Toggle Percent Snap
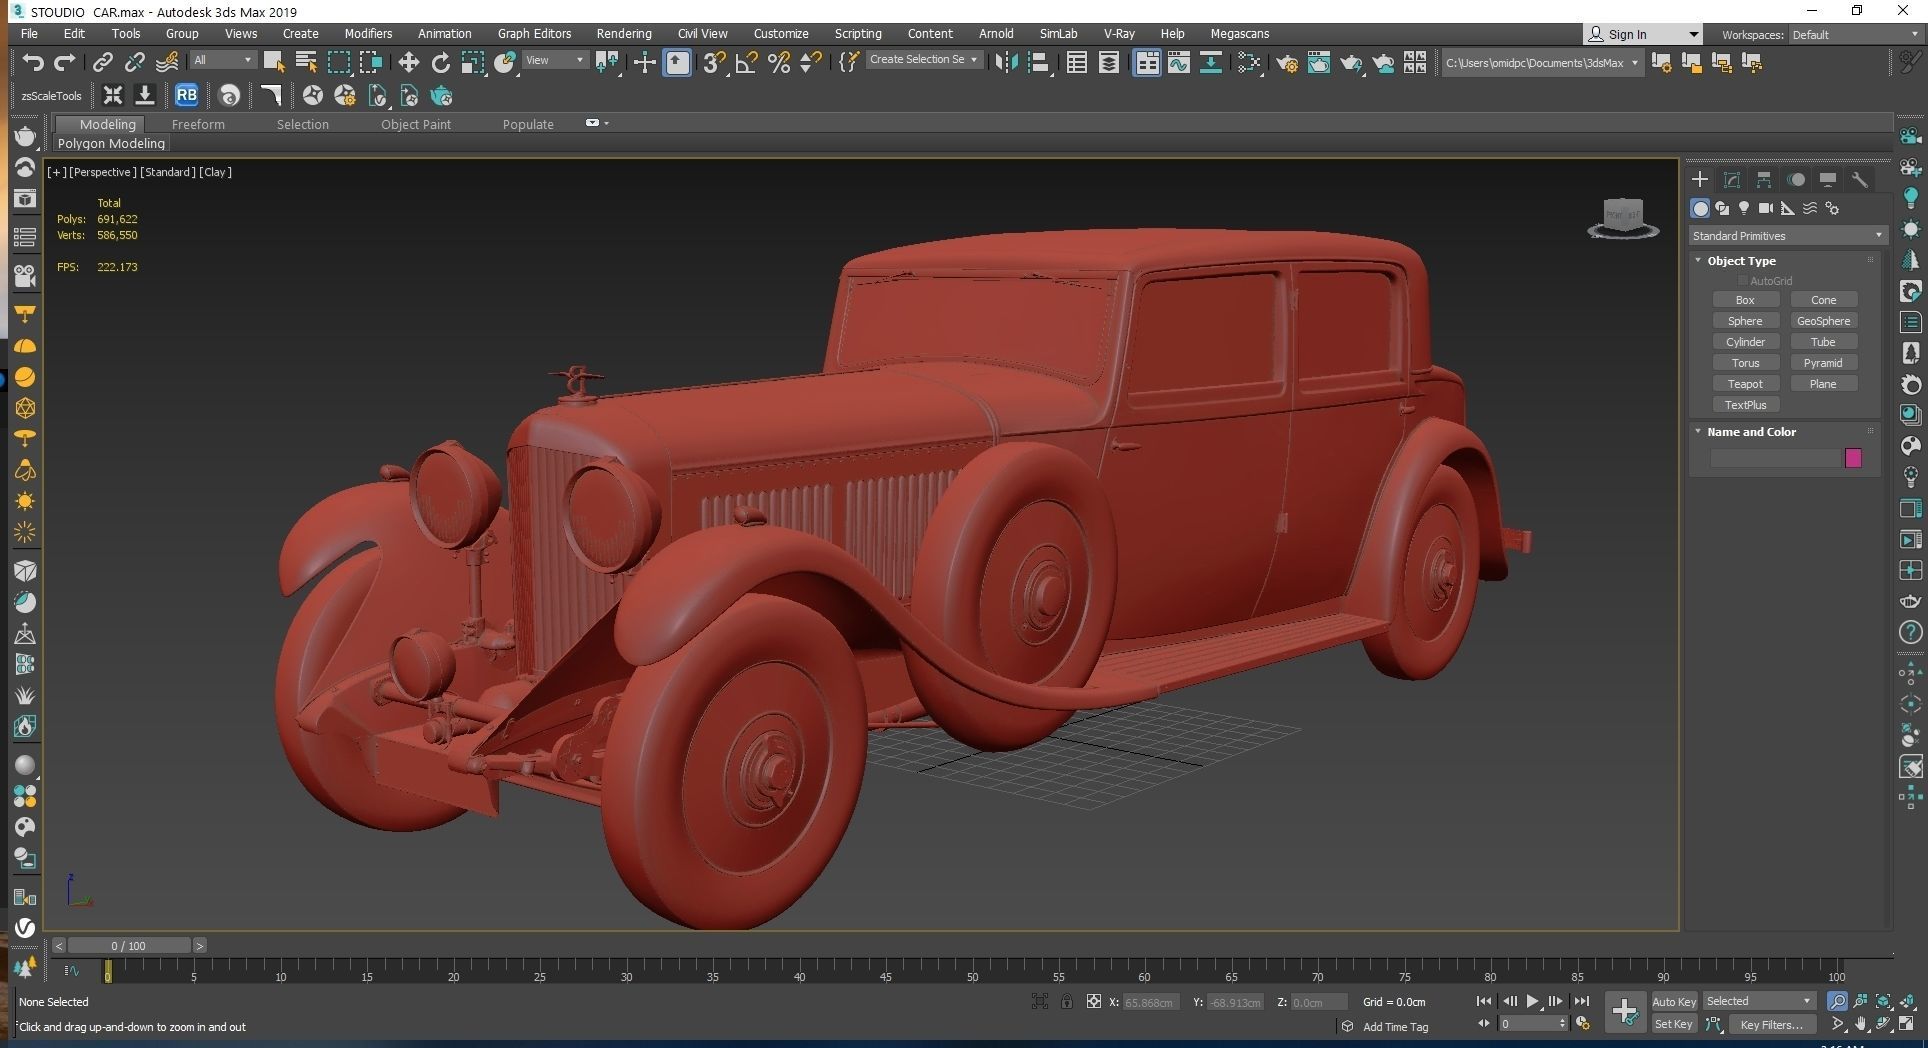The image size is (1928, 1048). tap(778, 63)
